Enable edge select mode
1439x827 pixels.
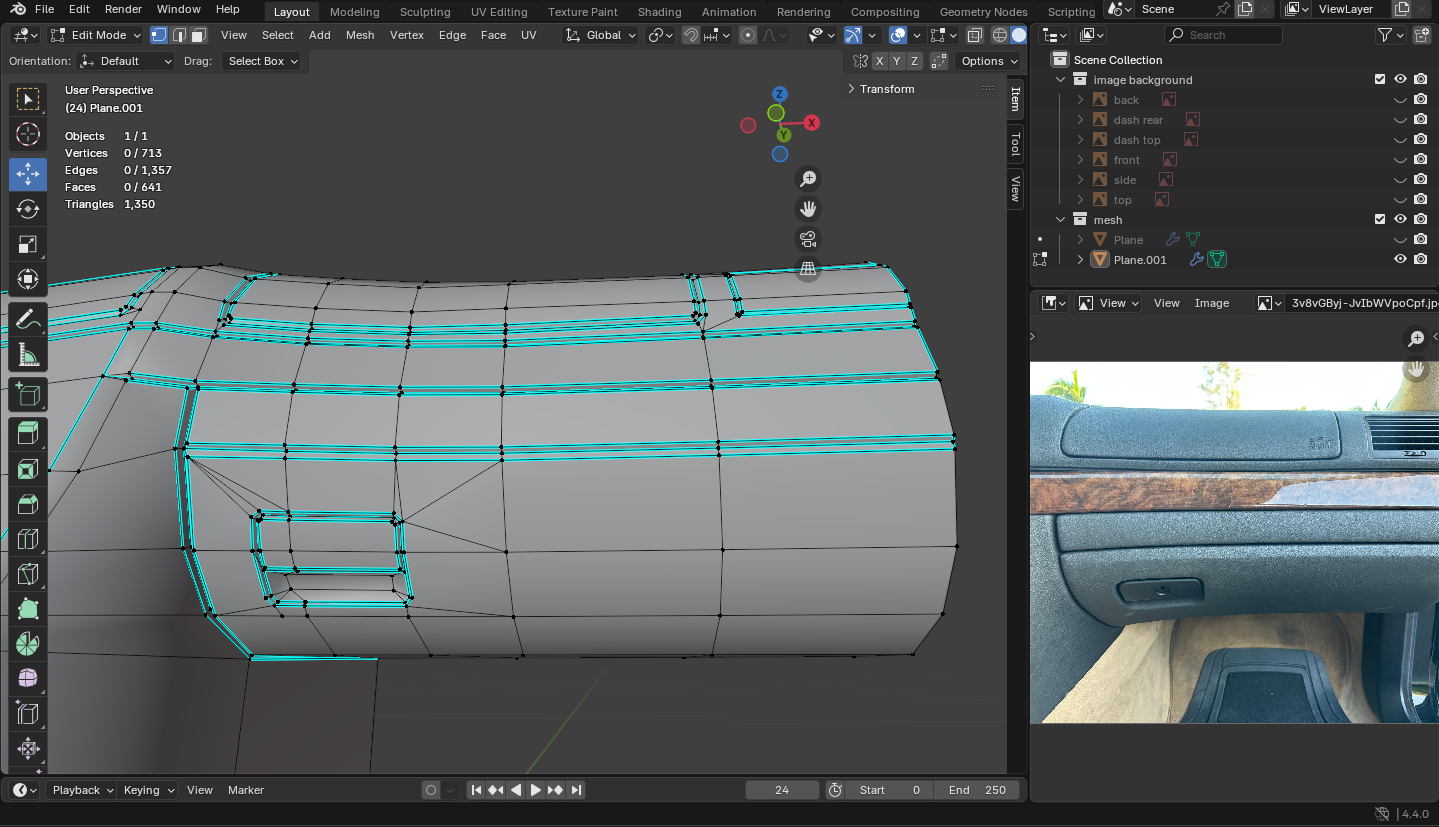pos(179,35)
